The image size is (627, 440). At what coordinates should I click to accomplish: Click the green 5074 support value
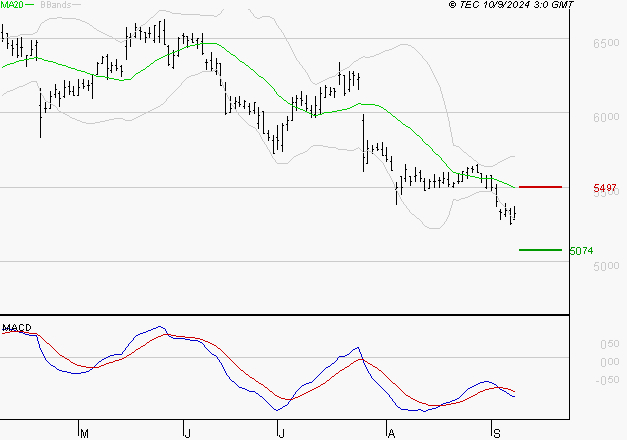pos(581,251)
